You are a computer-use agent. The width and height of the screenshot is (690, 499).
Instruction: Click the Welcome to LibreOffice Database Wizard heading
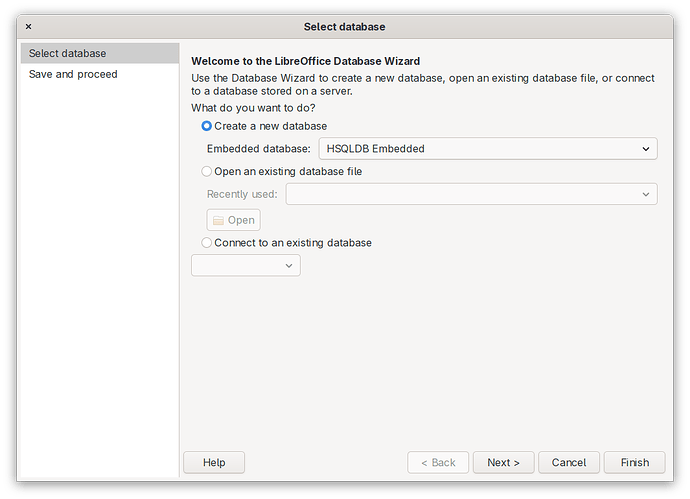306,61
